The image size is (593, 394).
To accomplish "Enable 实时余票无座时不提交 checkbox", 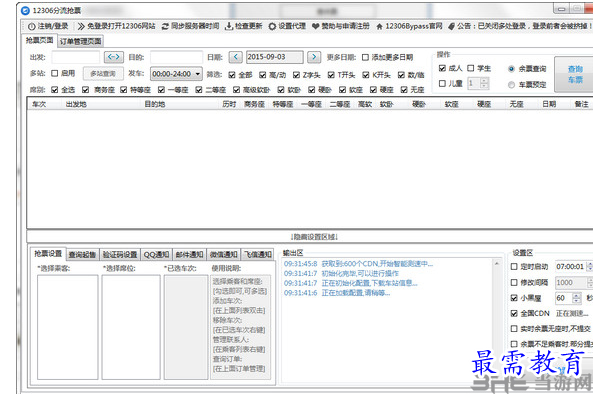I will point(514,329).
